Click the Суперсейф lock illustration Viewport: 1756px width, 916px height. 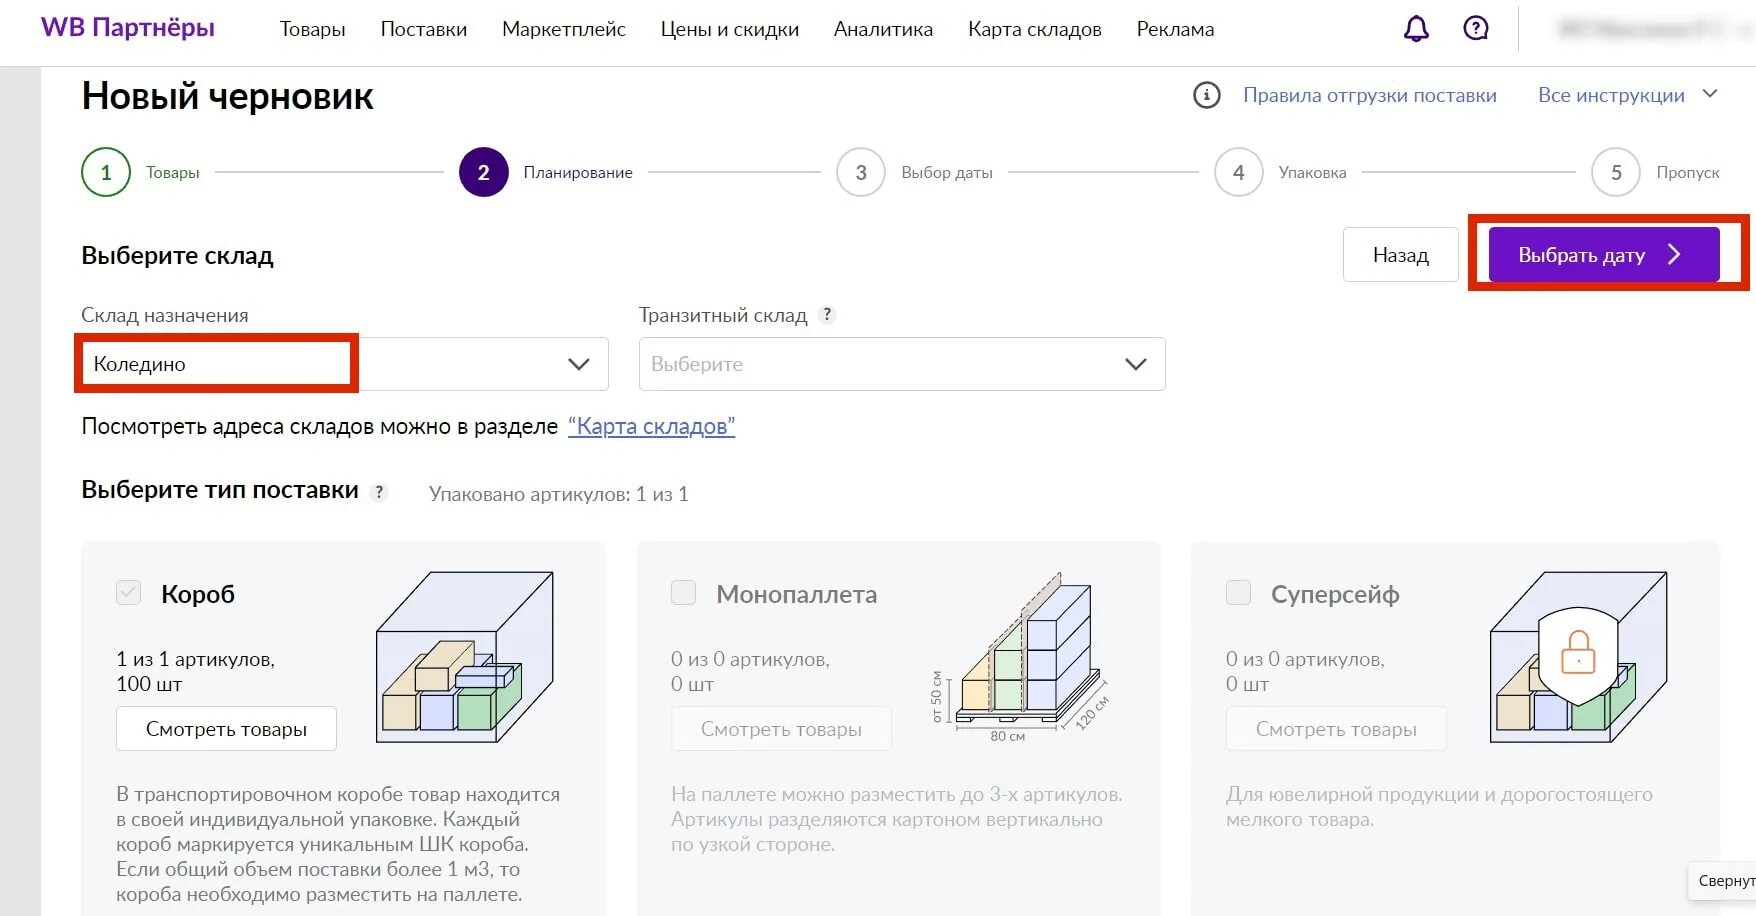[1578, 657]
